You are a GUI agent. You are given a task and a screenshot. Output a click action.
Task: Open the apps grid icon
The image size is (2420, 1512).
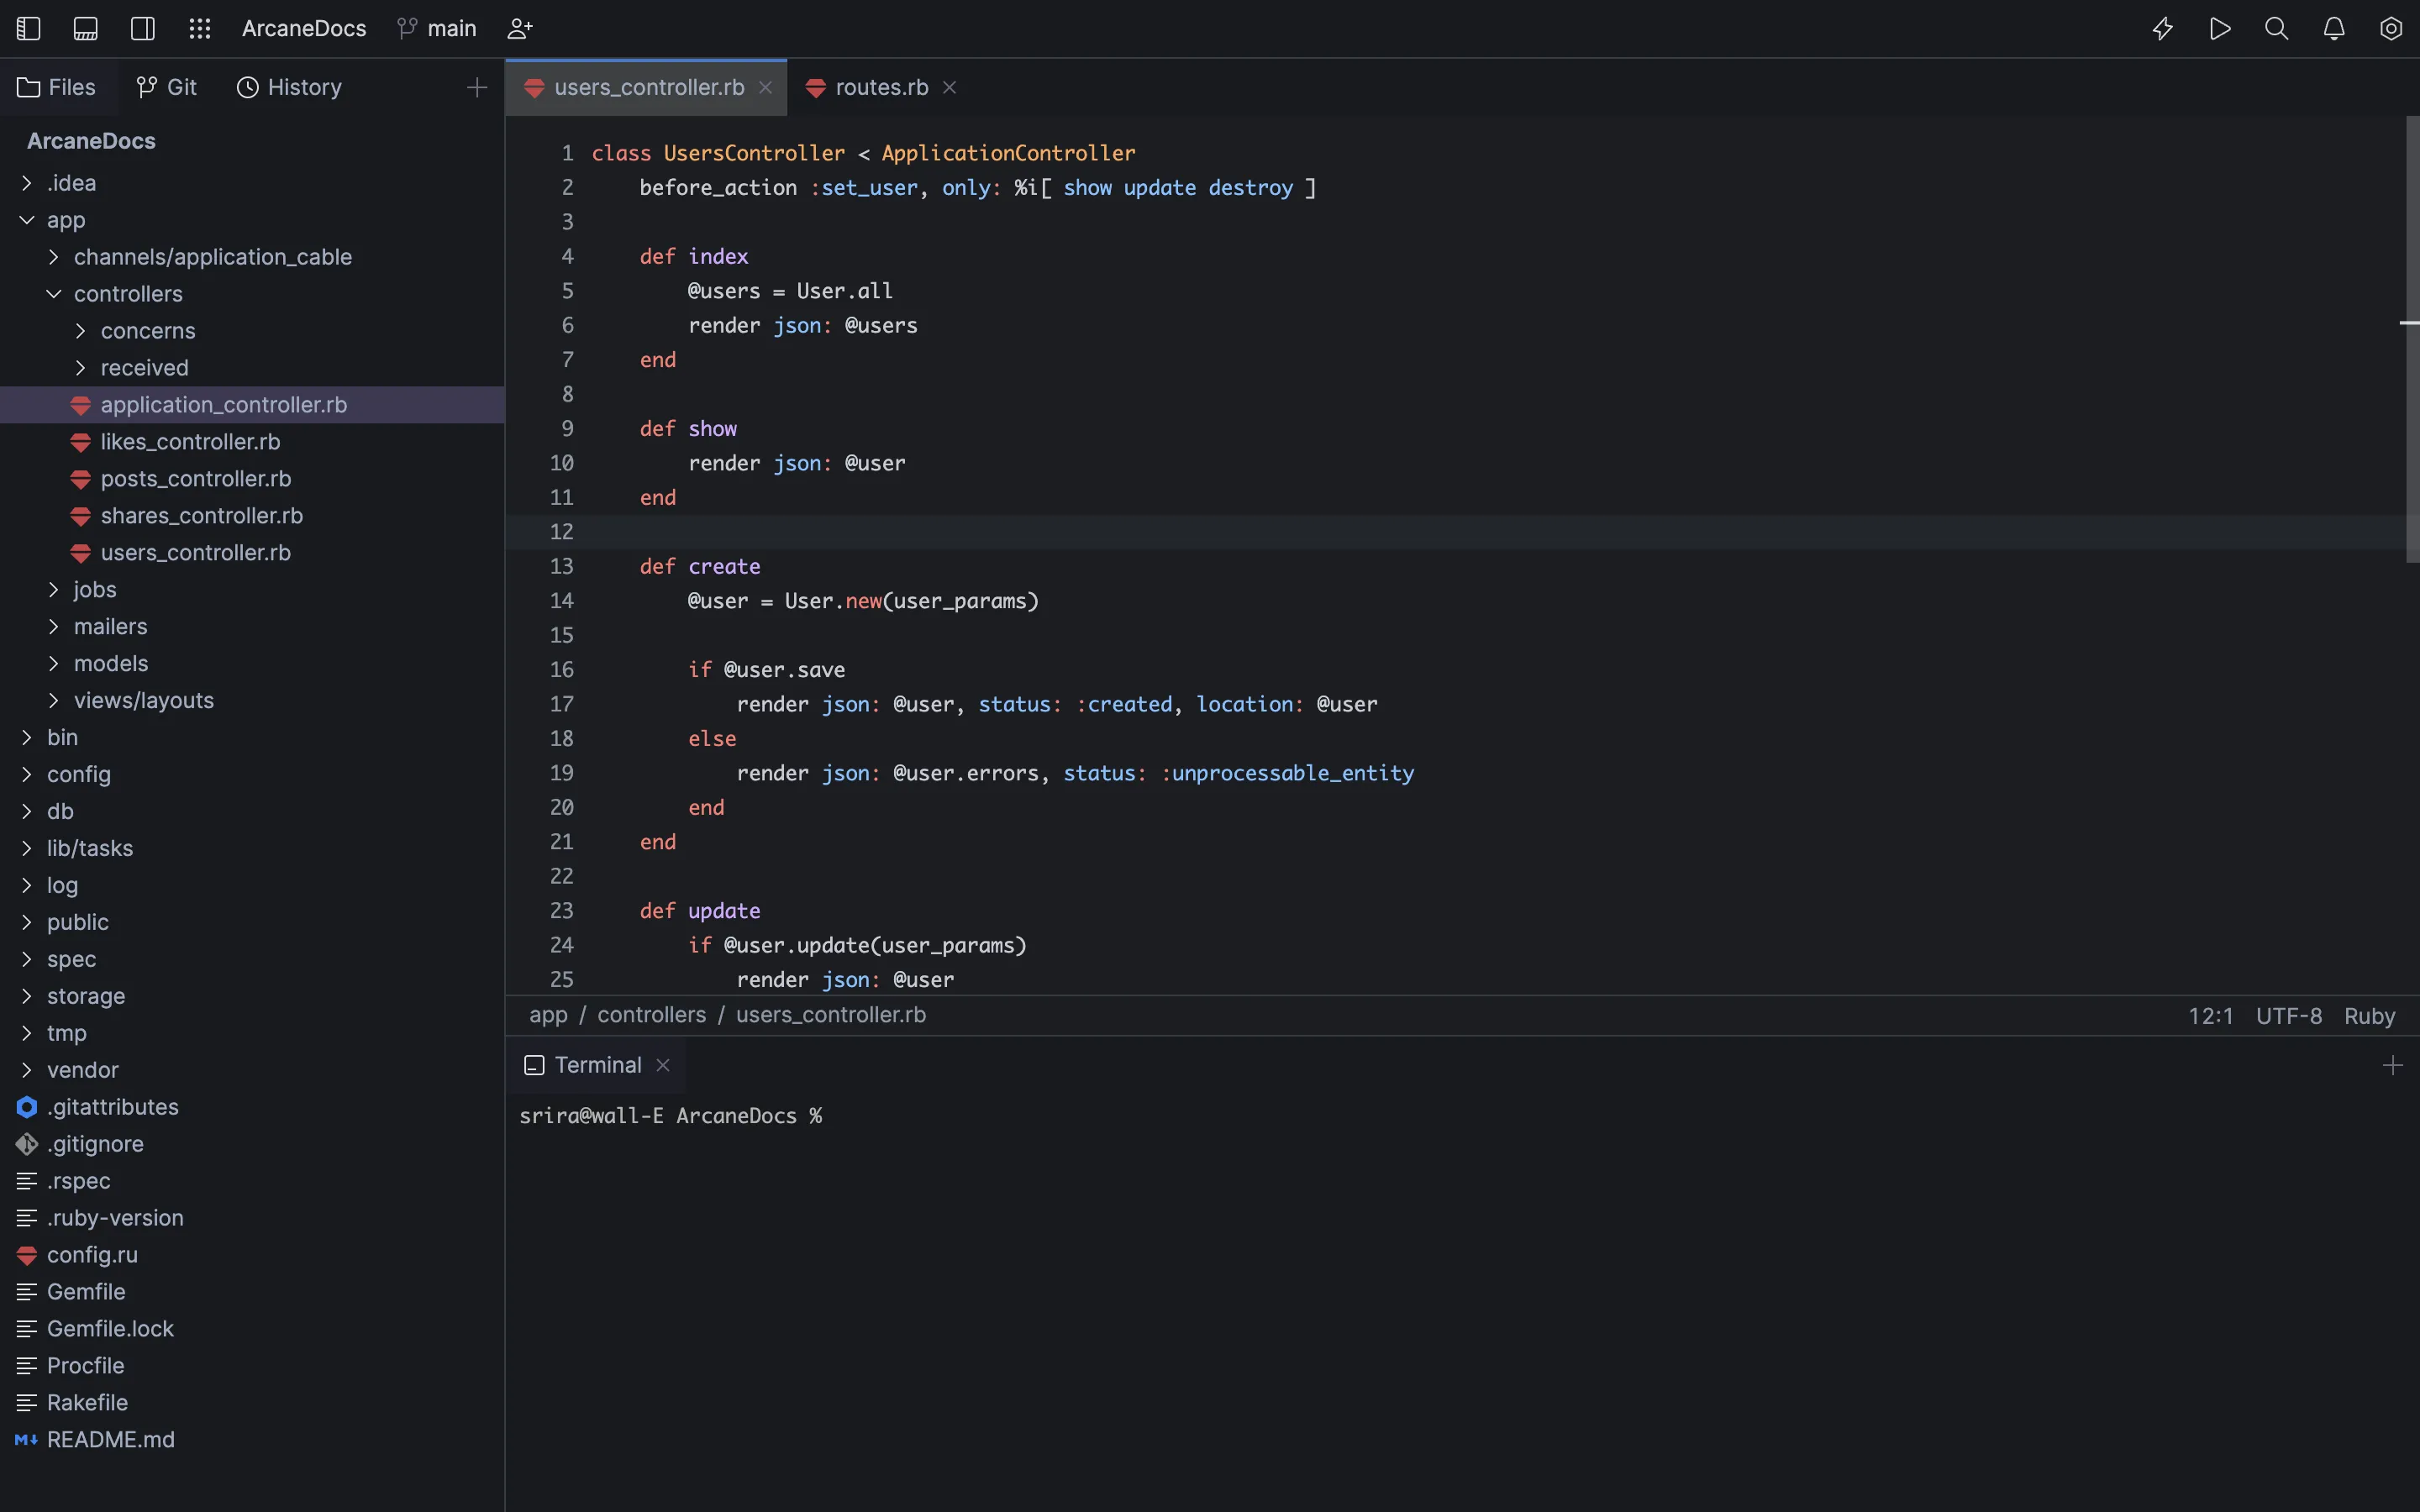[x=200, y=28]
